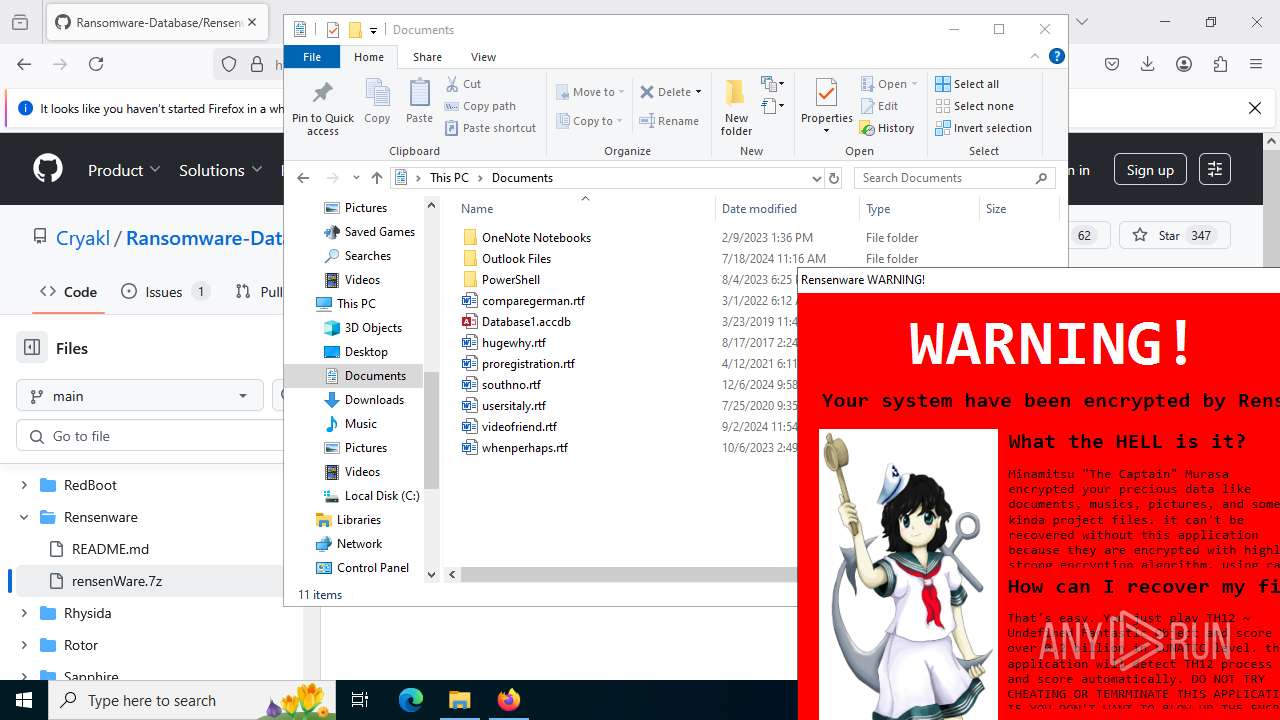
Task: Expand address bar history dropdown
Action: pyautogui.click(x=817, y=178)
